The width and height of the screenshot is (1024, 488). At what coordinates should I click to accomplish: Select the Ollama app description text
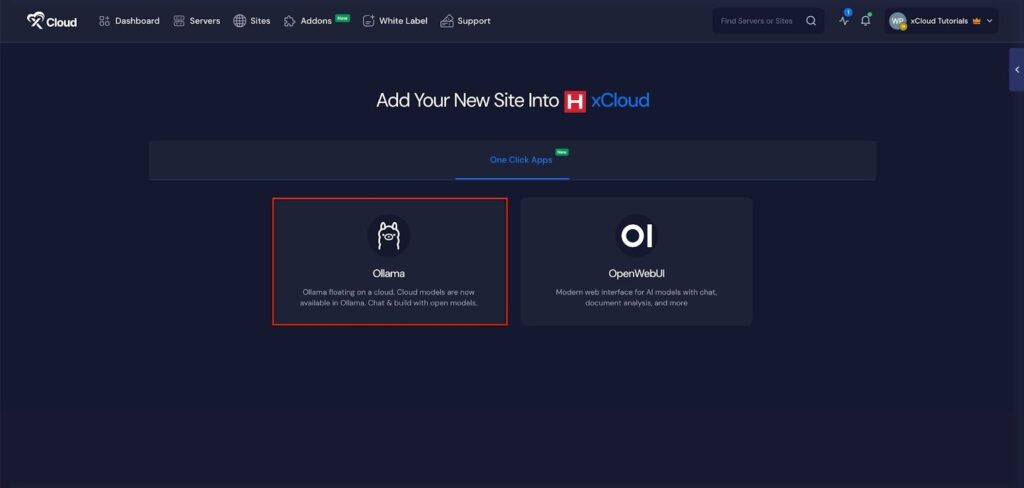389,297
